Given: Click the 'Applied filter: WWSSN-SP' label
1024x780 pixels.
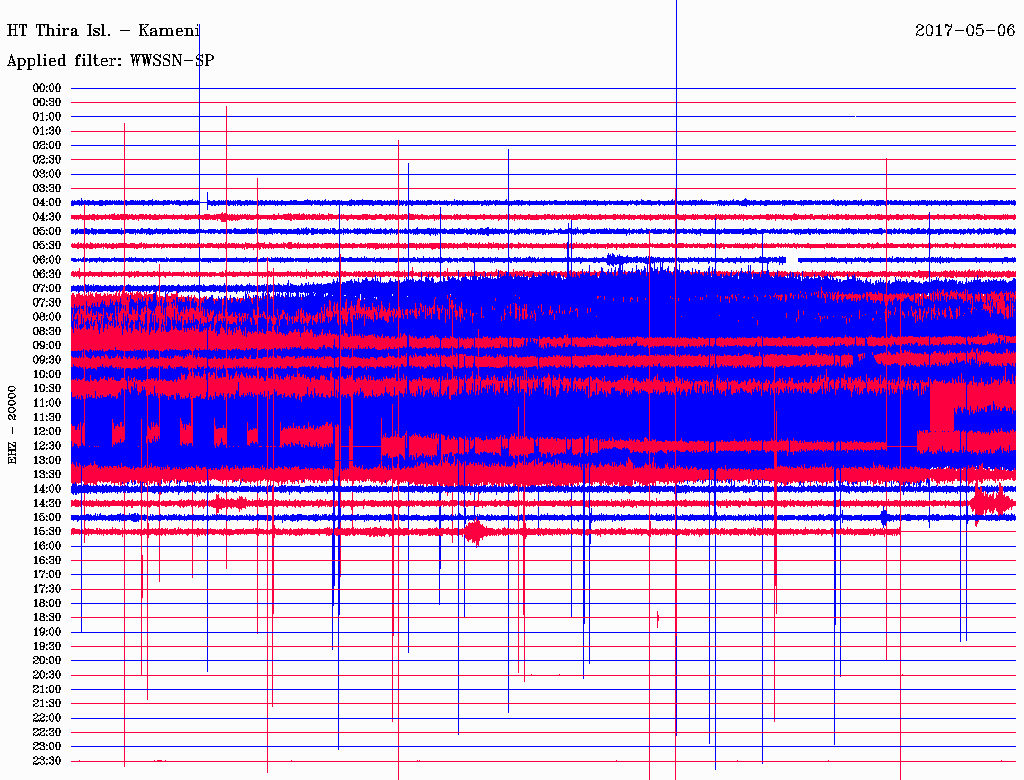Looking at the screenshot, I should click(110, 60).
